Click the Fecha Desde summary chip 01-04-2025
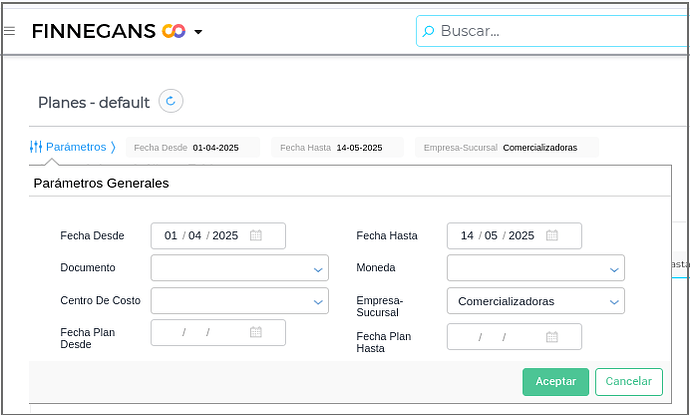Image resolution: width=690 pixels, height=415 pixels. tap(192, 148)
